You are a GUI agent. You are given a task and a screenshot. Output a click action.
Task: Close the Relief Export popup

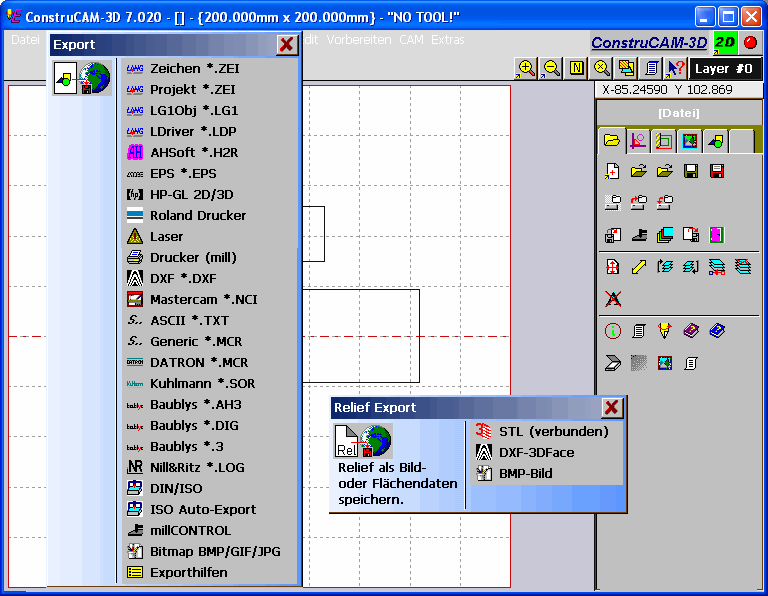612,408
